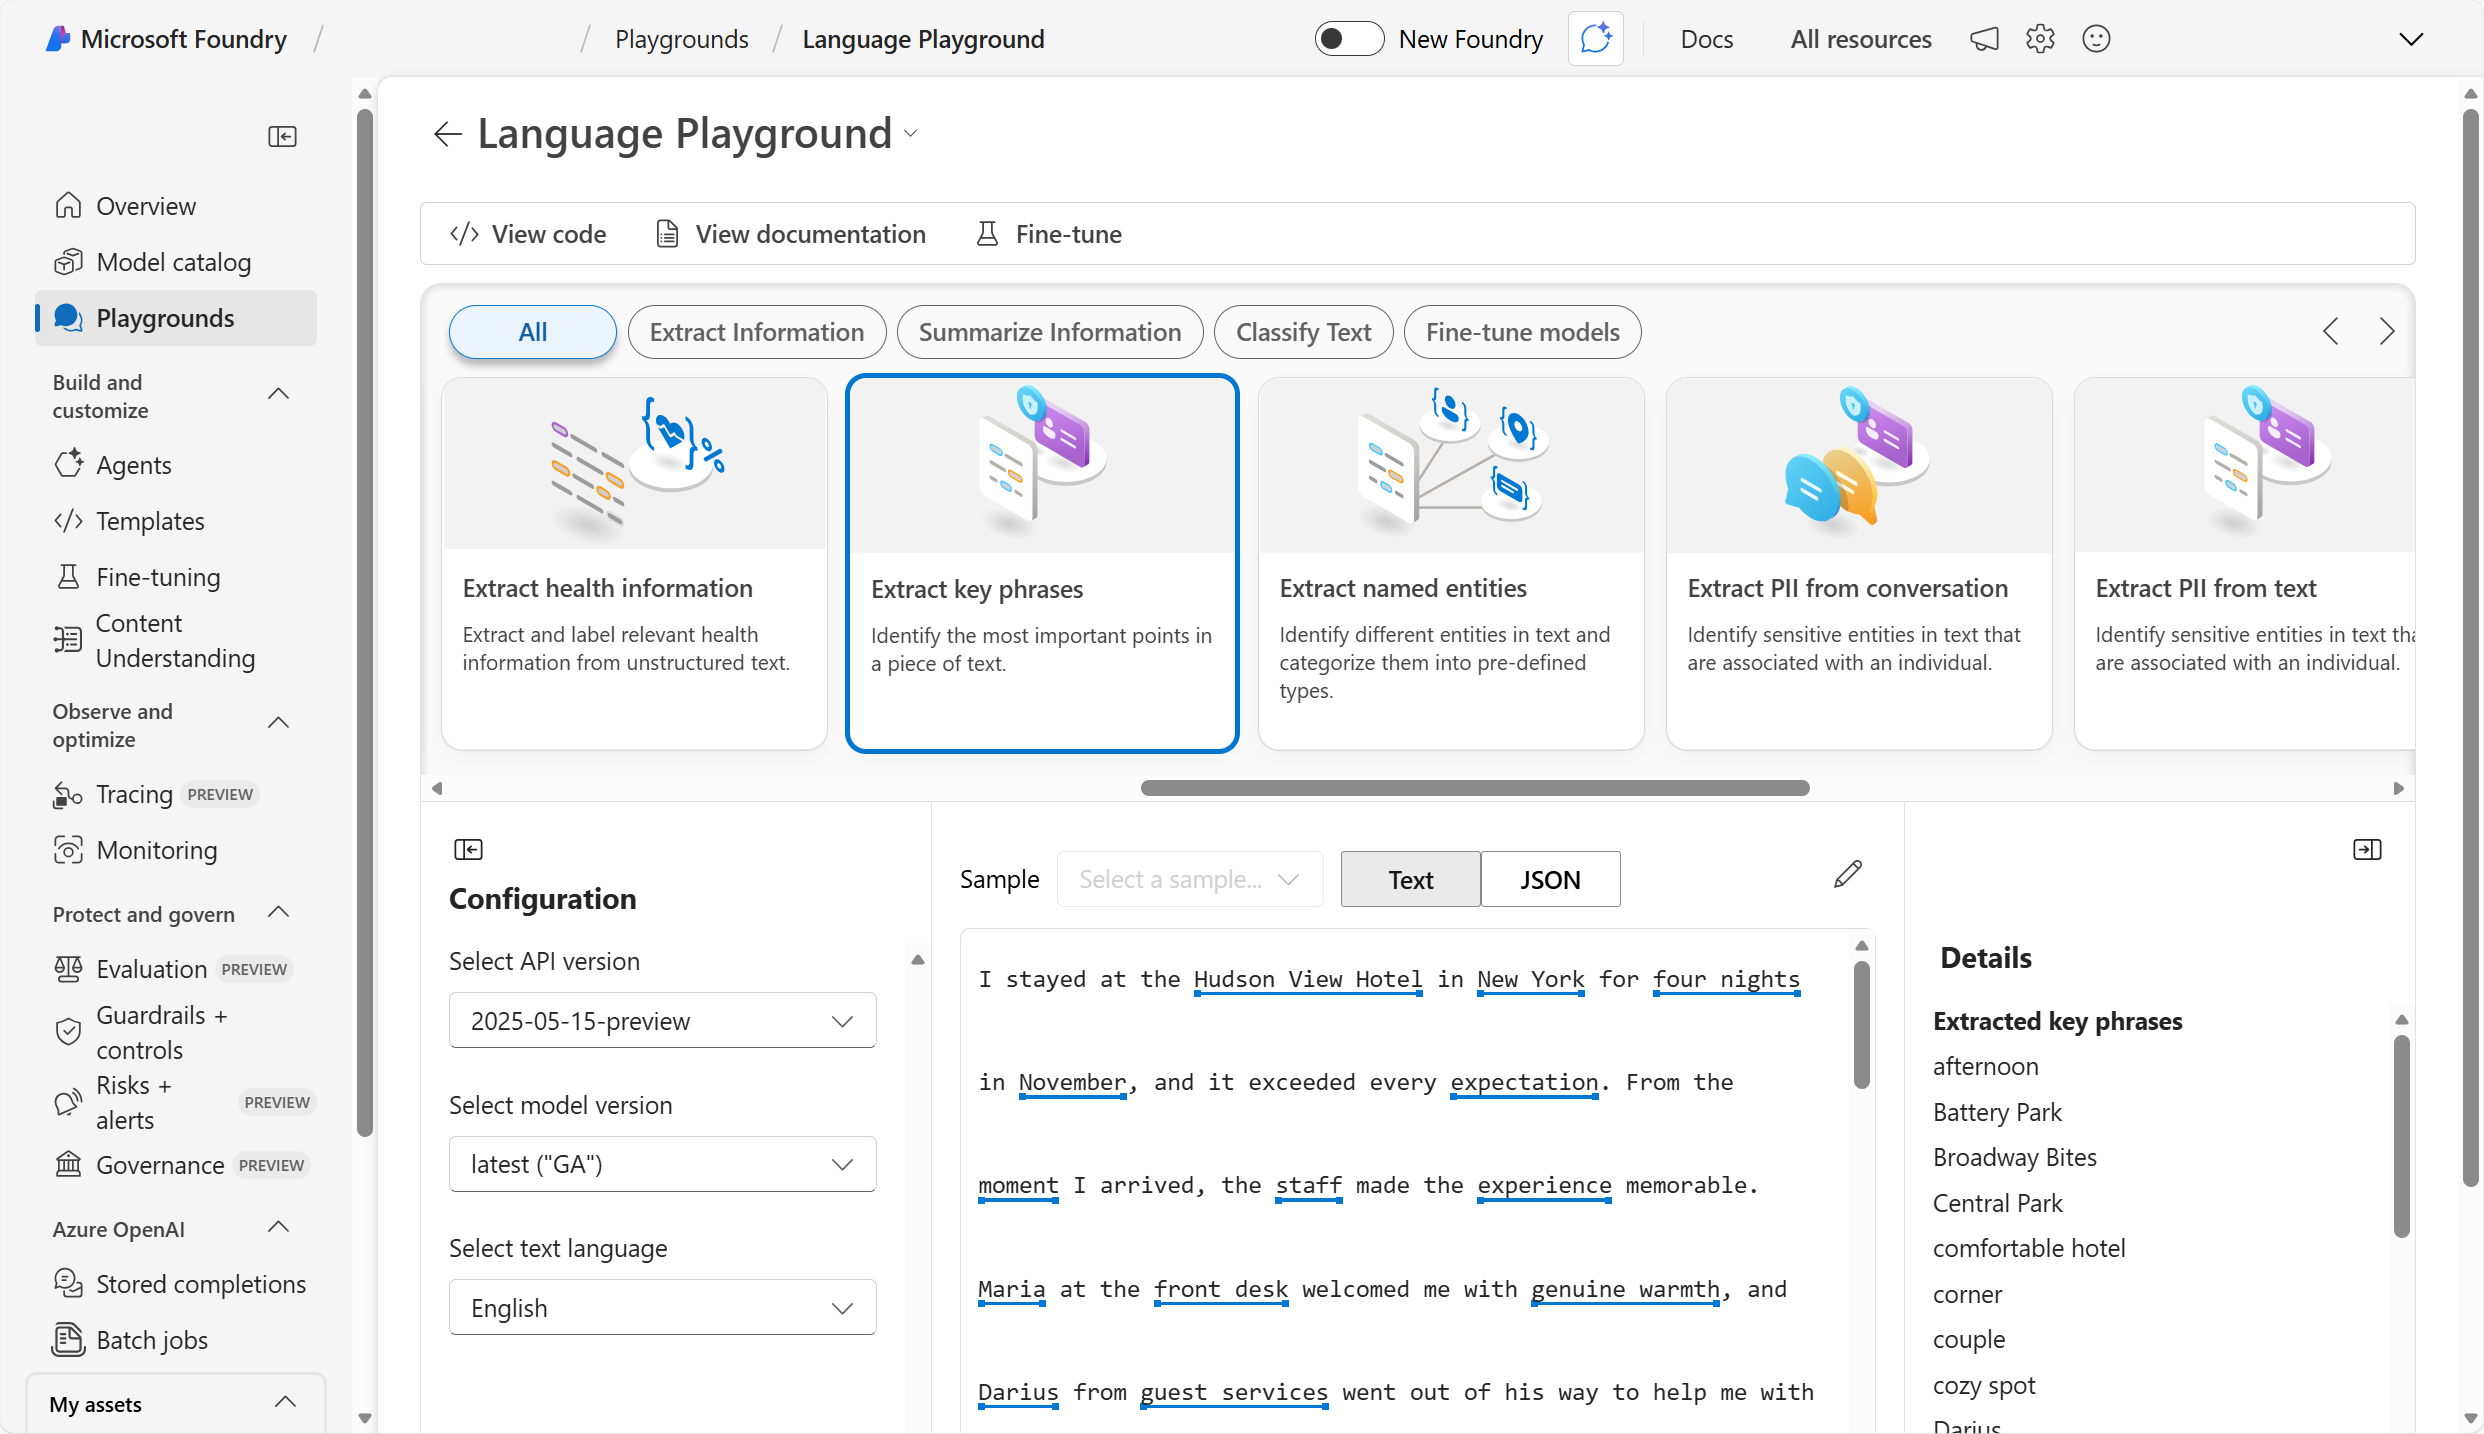The width and height of the screenshot is (2484, 1434).
Task: Collapse the Details panel with its arrow icon
Action: point(2367,848)
